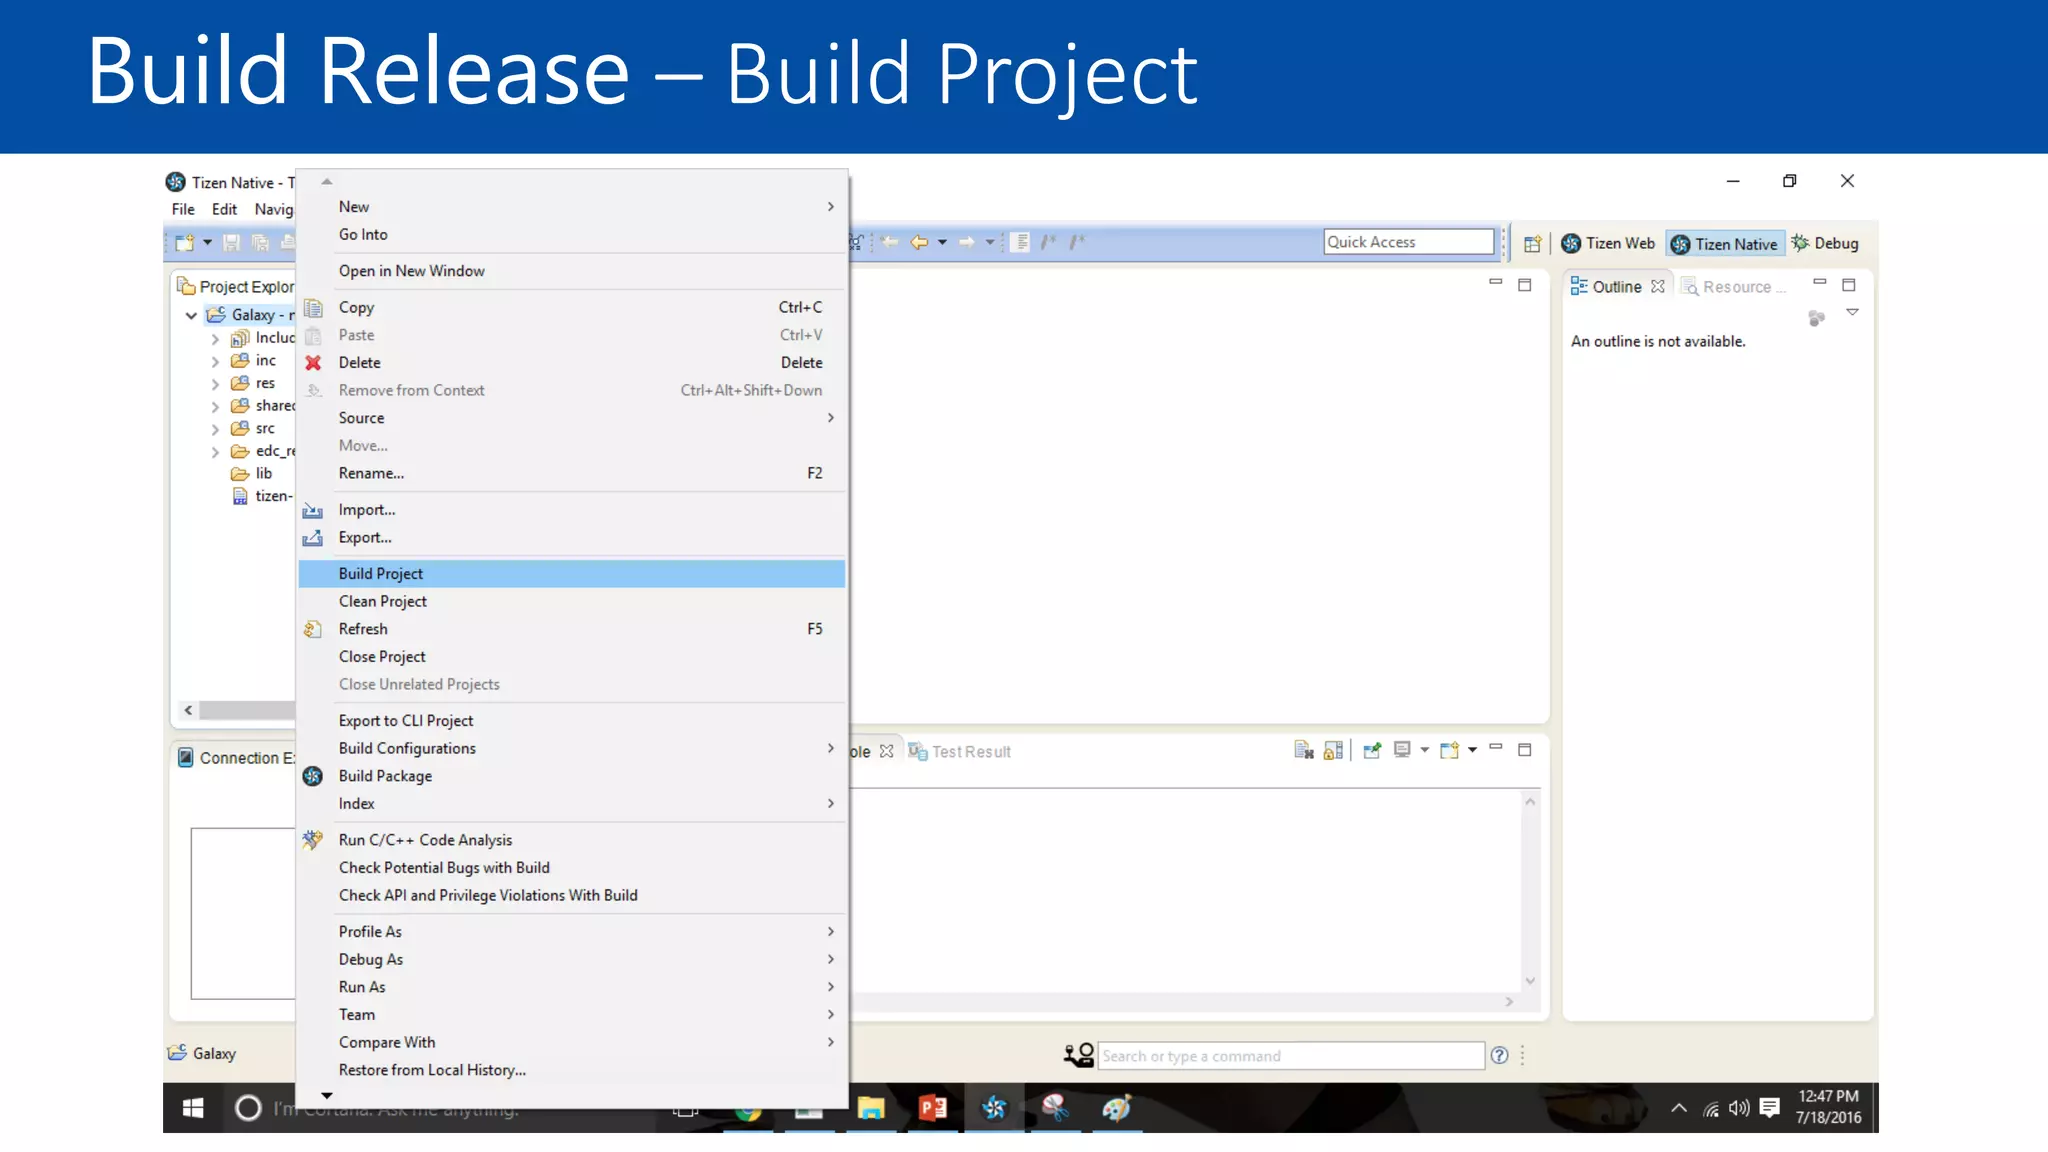Click the Display Selected Console icon
The image size is (2048, 1152).
point(1402,750)
